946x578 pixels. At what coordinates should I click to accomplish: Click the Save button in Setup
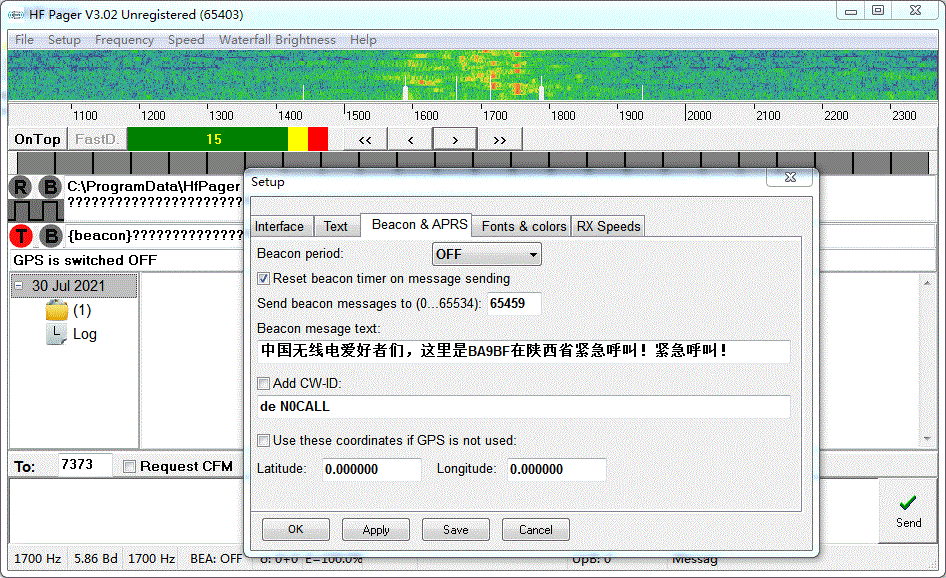point(456,530)
